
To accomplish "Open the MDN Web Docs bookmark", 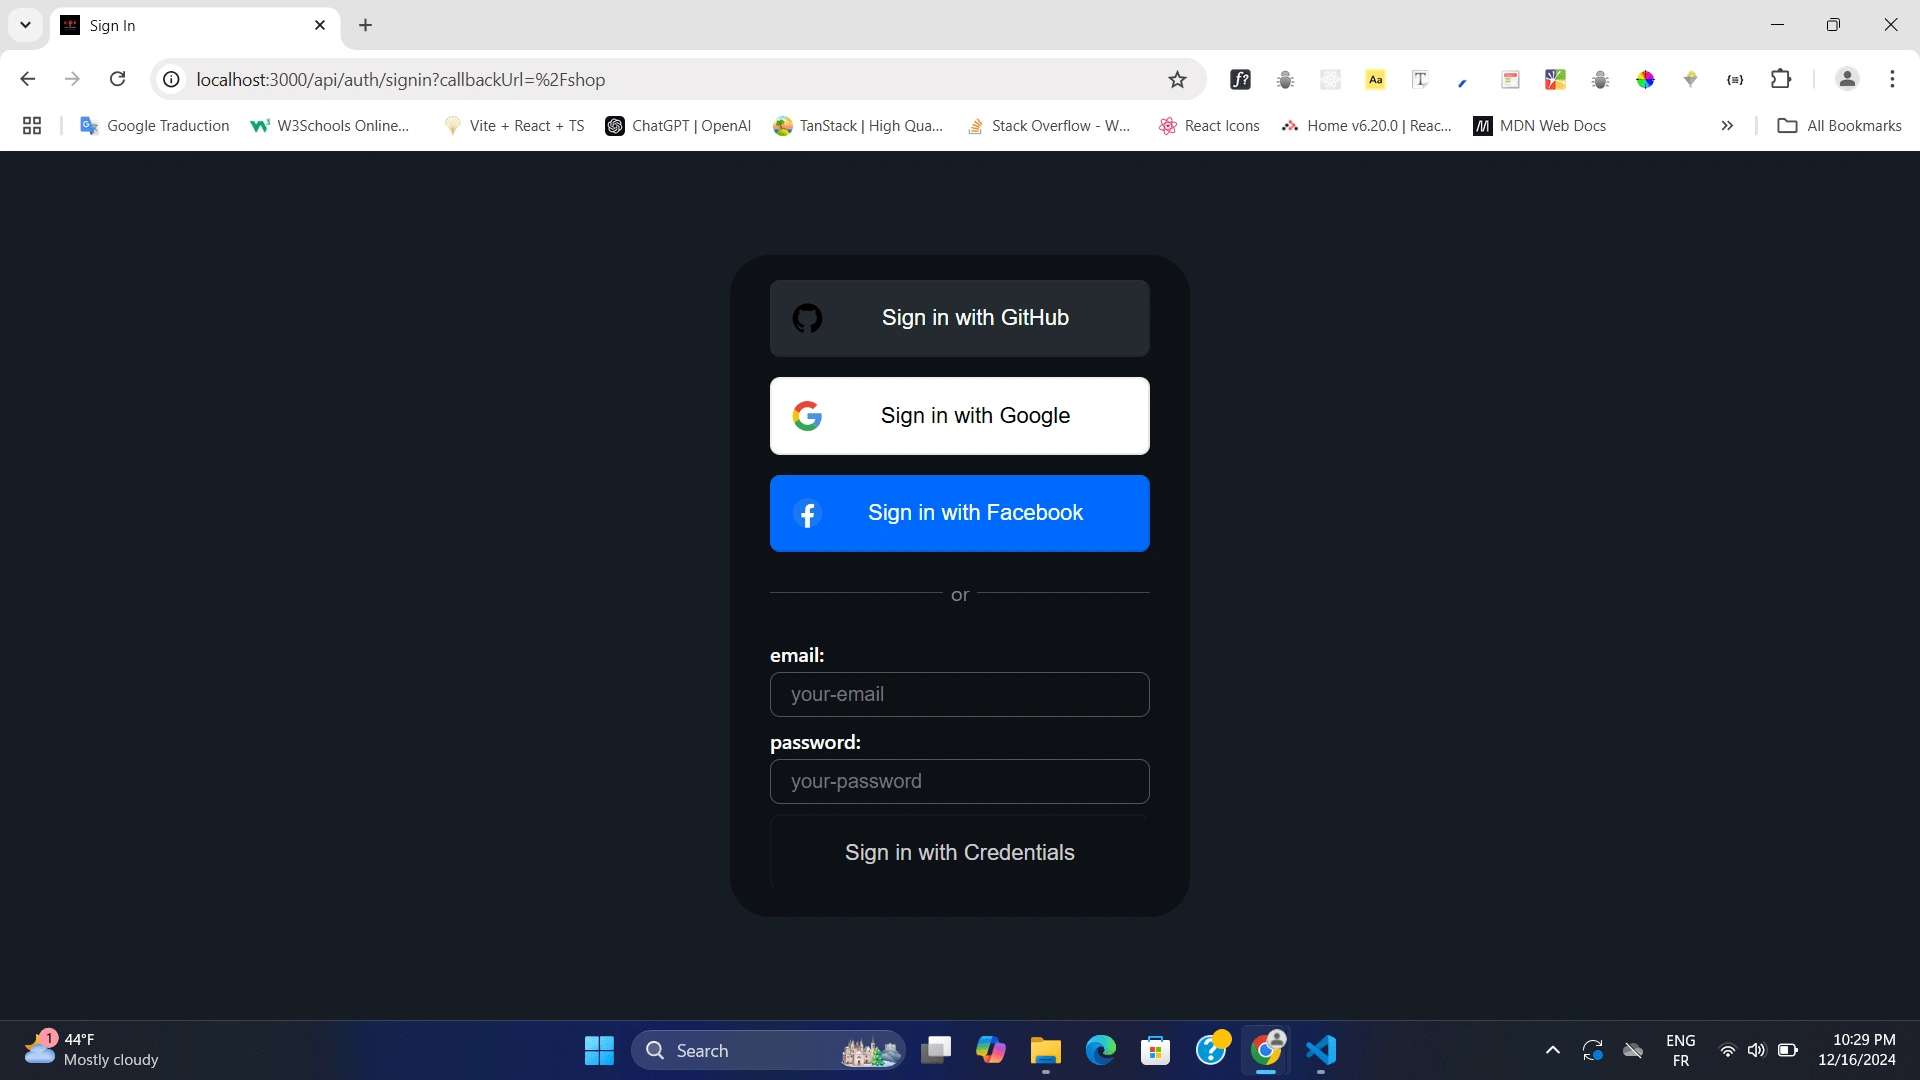I will (x=1540, y=126).
